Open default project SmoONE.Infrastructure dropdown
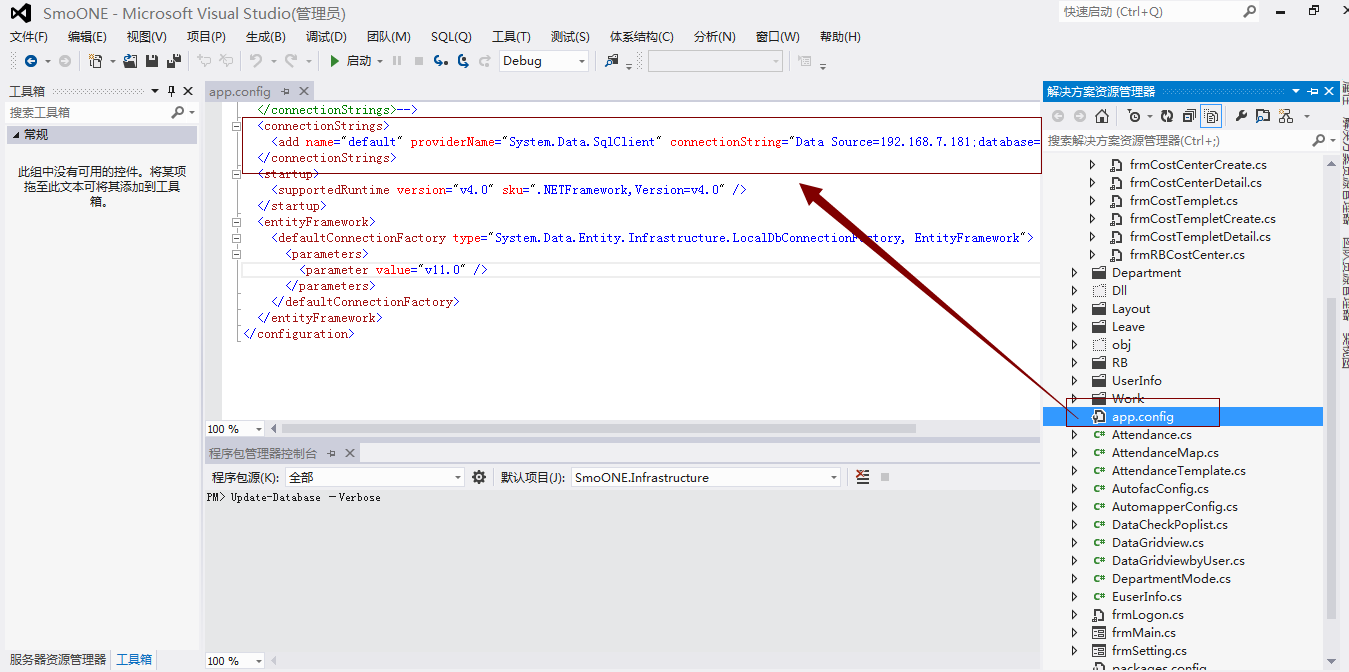This screenshot has height=672, width=1349. 706,478
